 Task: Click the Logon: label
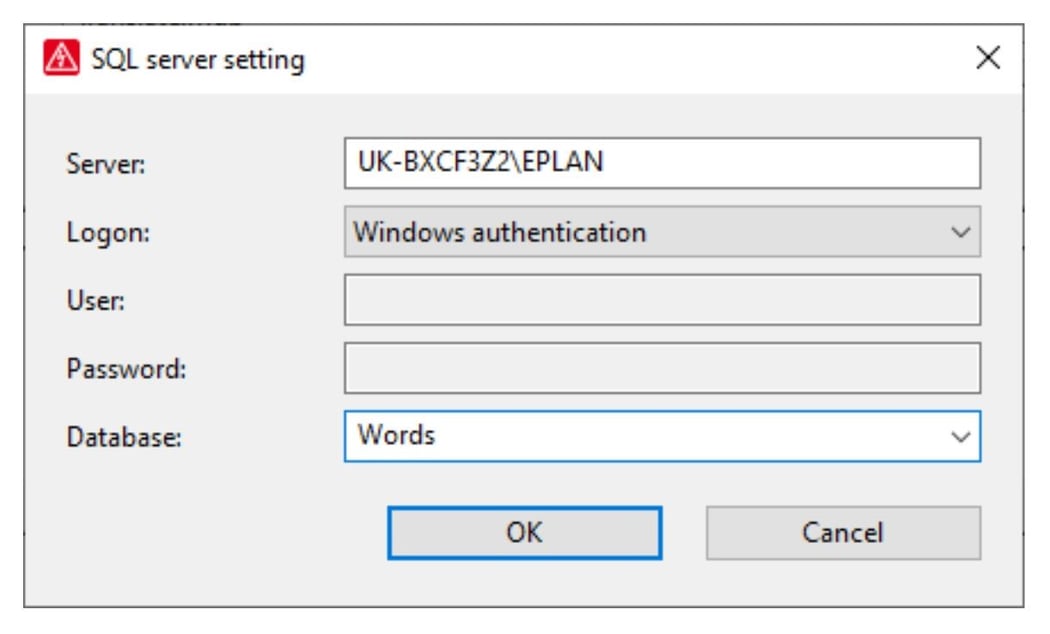click(x=107, y=232)
